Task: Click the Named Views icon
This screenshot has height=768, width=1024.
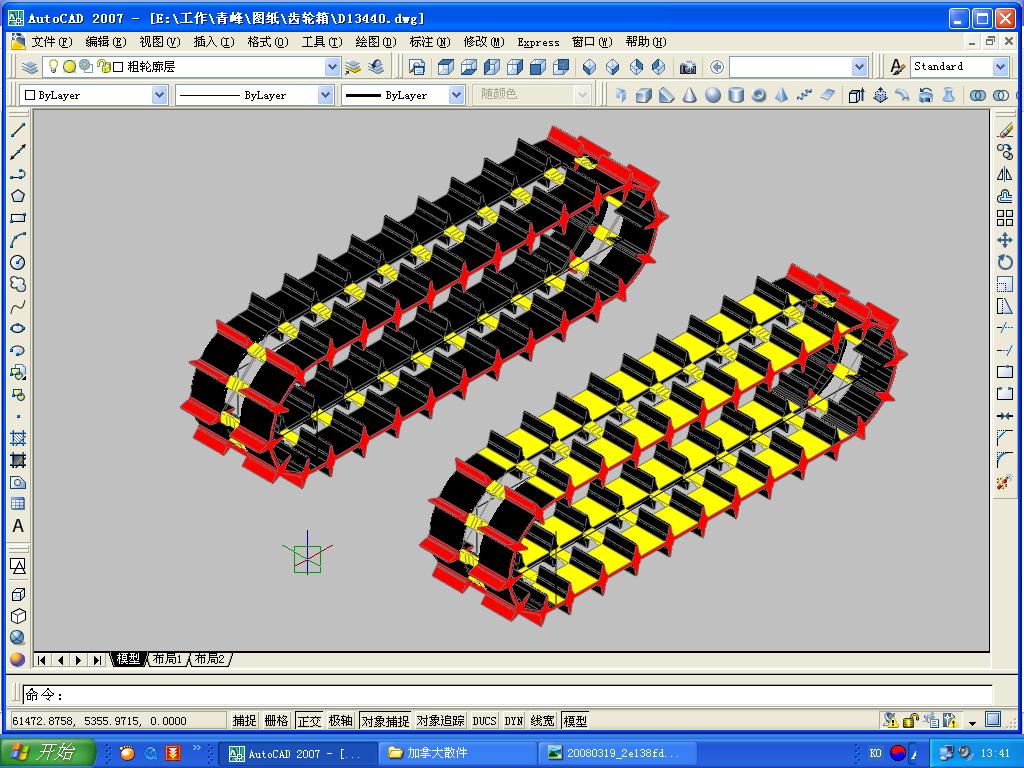Action: (x=417, y=67)
